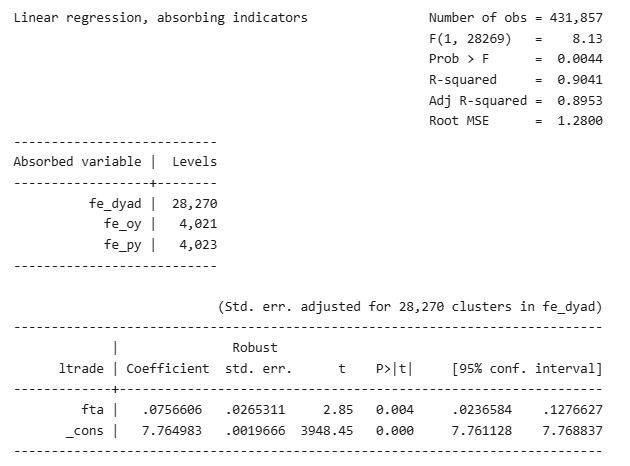The width and height of the screenshot is (630, 466).
Task: Click the 'Absorbed variable' column header
Action: tap(78, 162)
